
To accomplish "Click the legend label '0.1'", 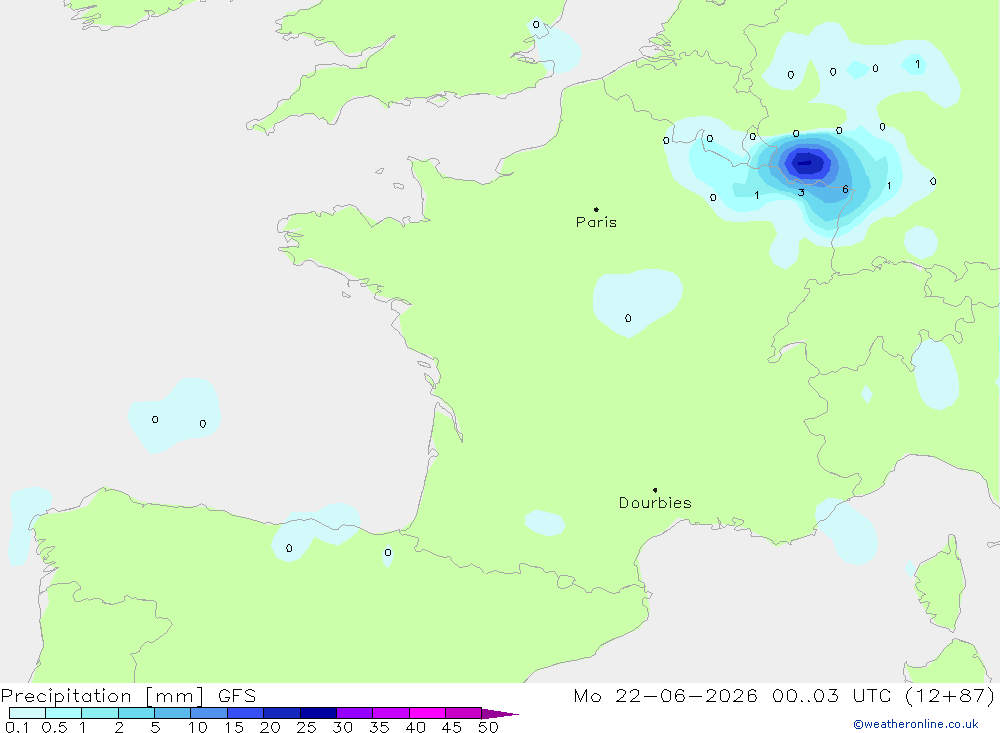I will coord(17,727).
